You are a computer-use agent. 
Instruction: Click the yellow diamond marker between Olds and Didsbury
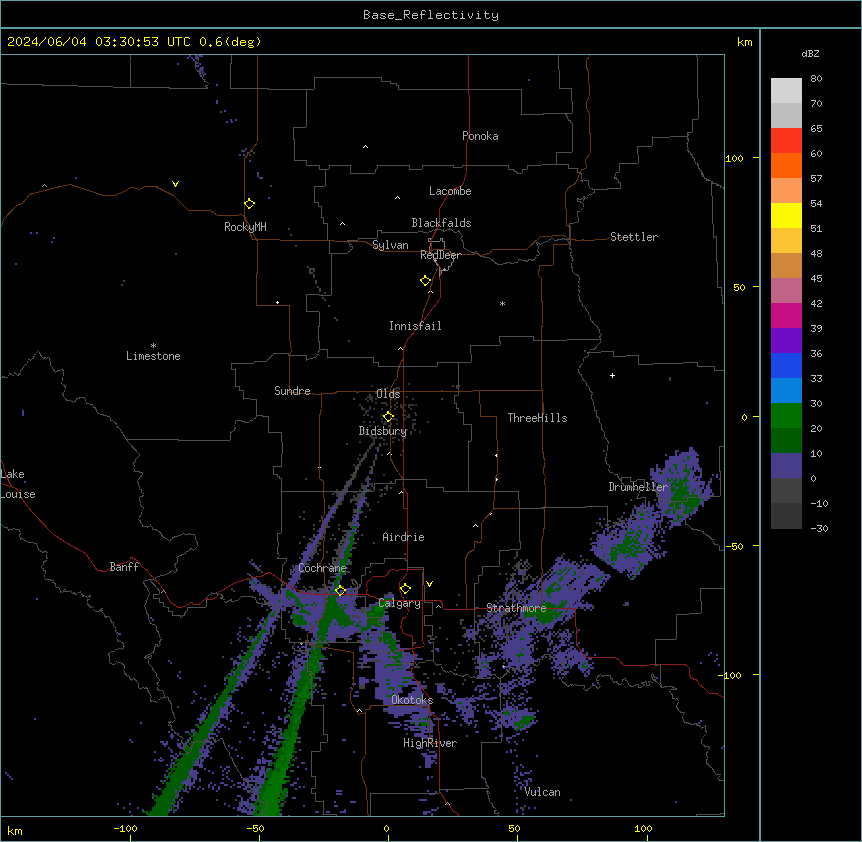[388, 417]
